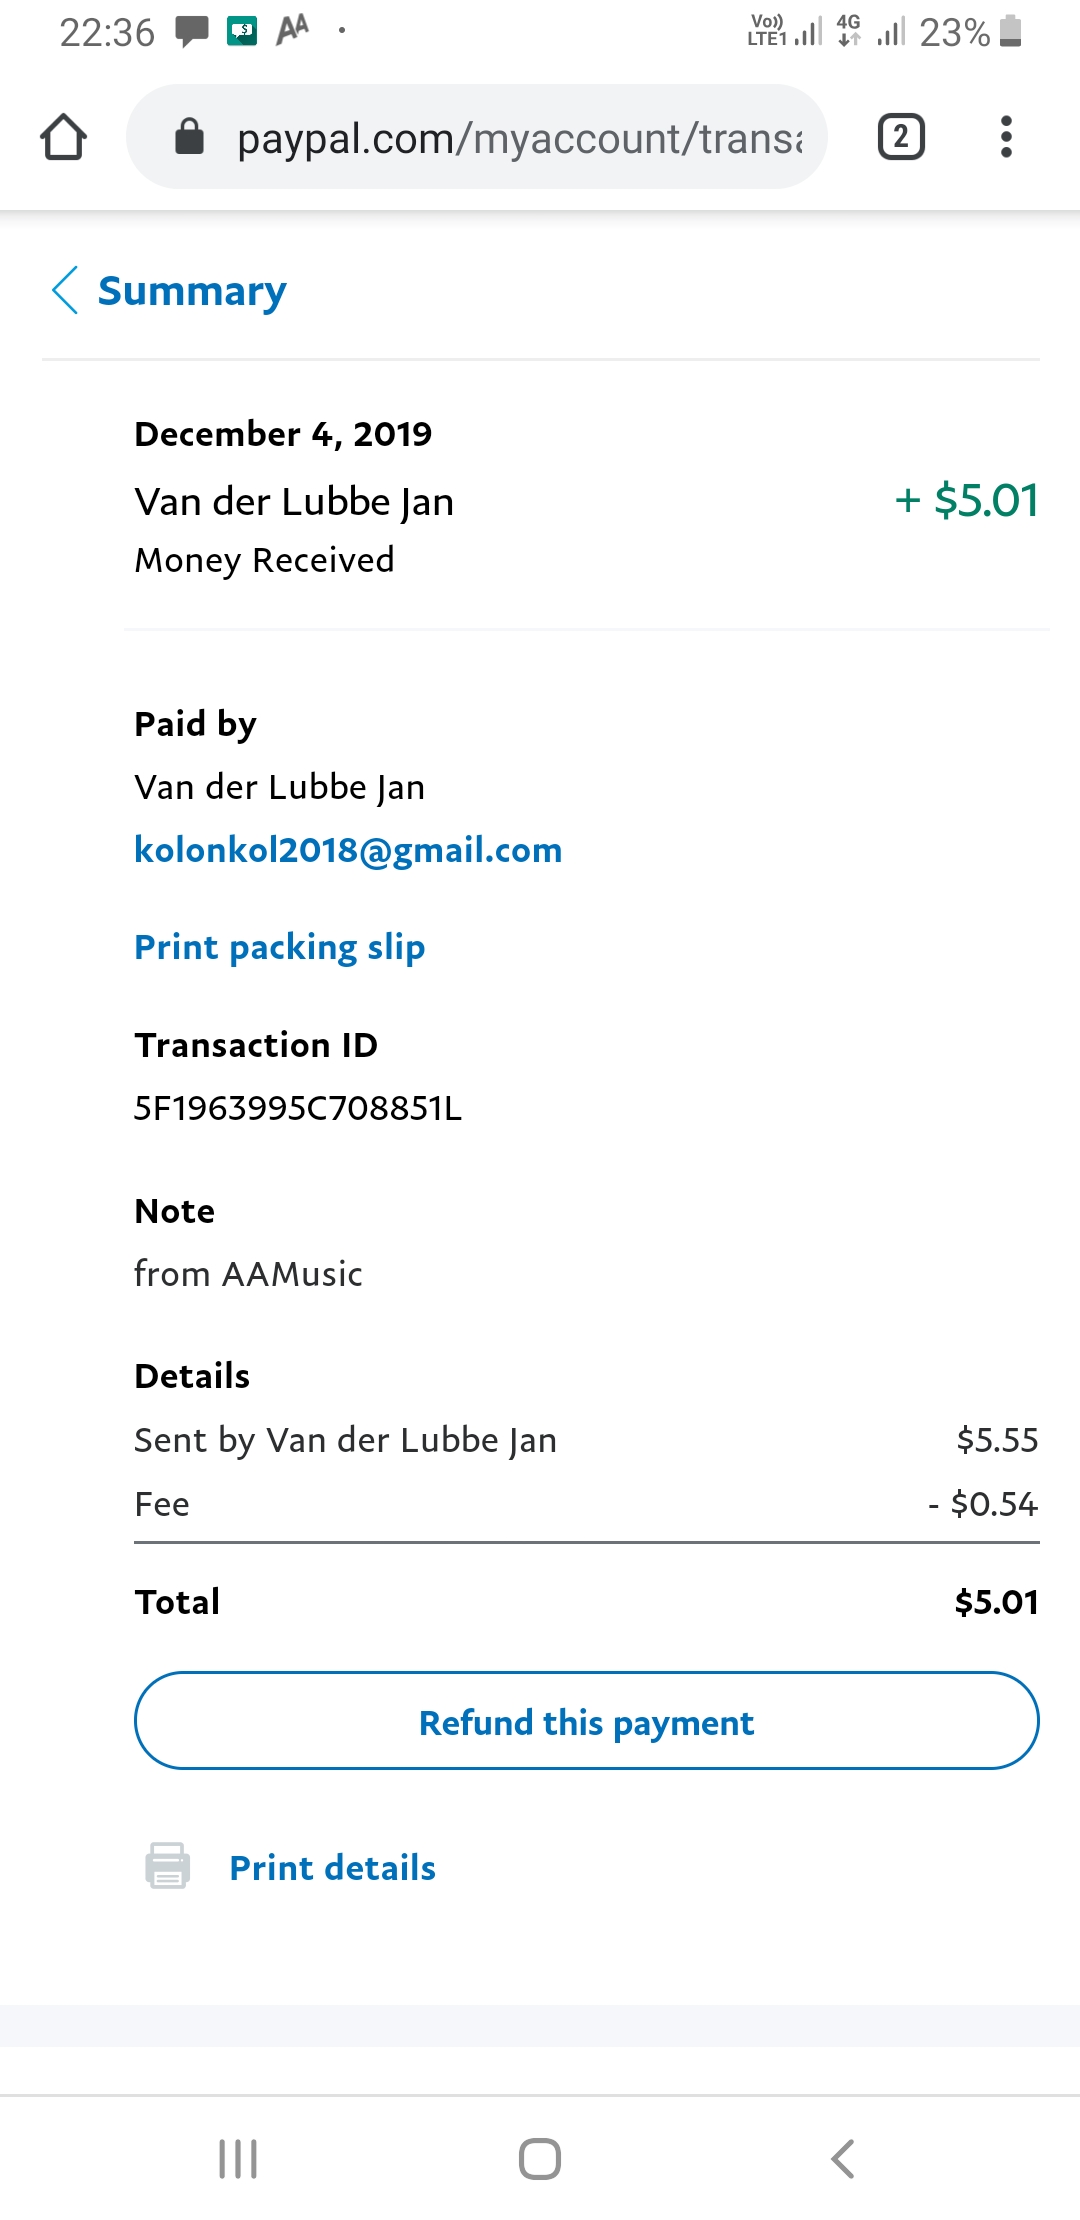
Task: Open the tab switcher showing 2 tabs
Action: pos(900,137)
